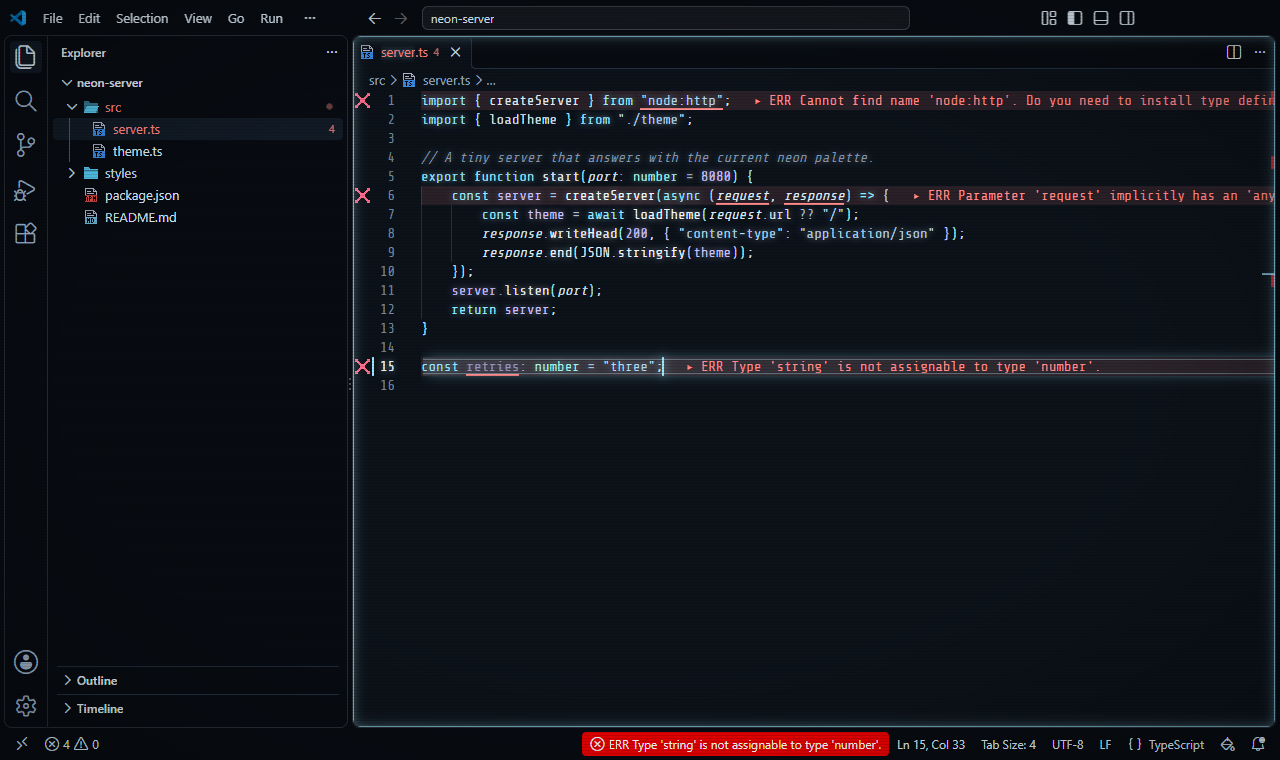This screenshot has width=1280, height=760.
Task: Click the red ERR status bar message
Action: click(x=735, y=744)
